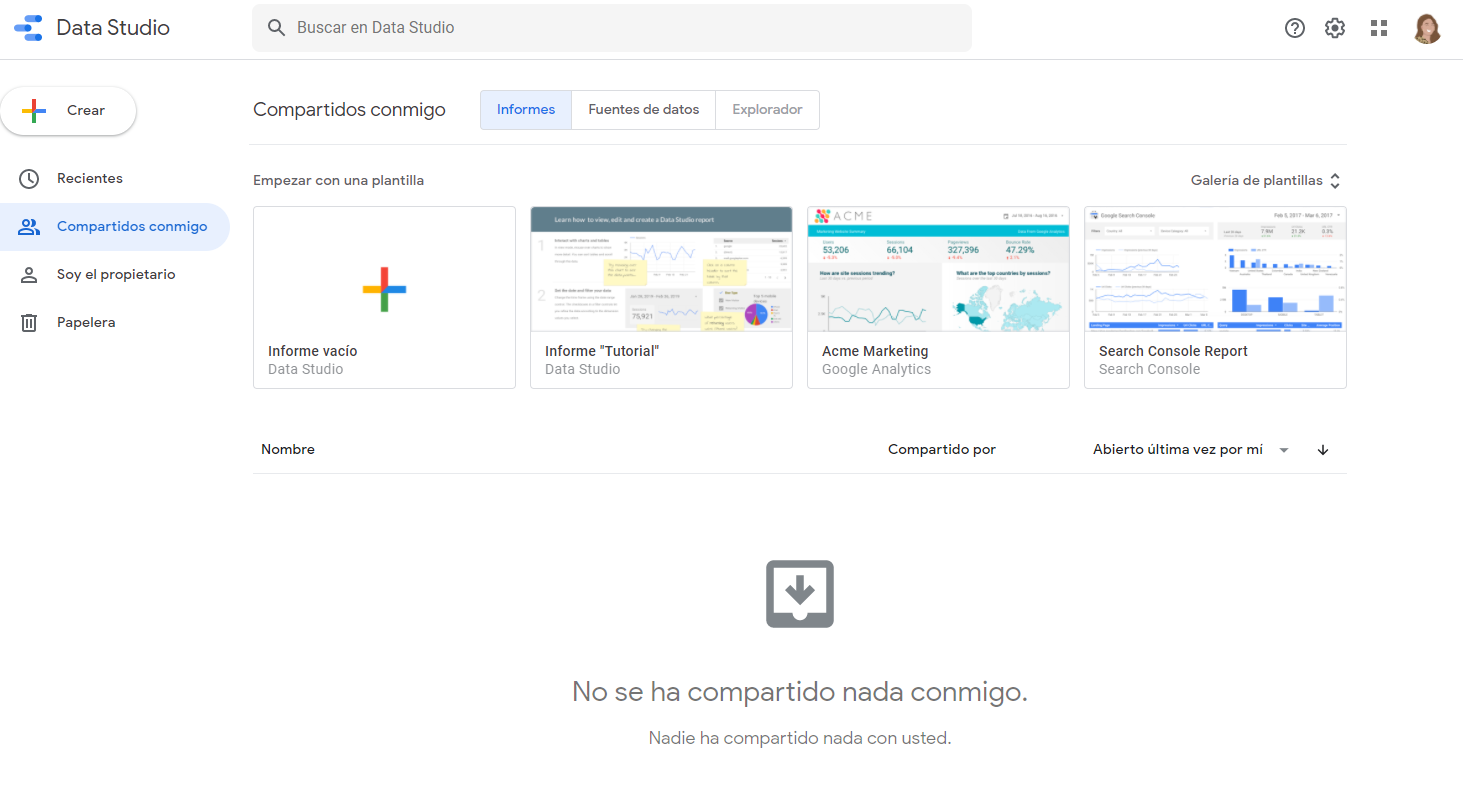Viewport: 1463px width, 803px height.
Task: Click the Search Console Report card title
Action: tap(1173, 352)
